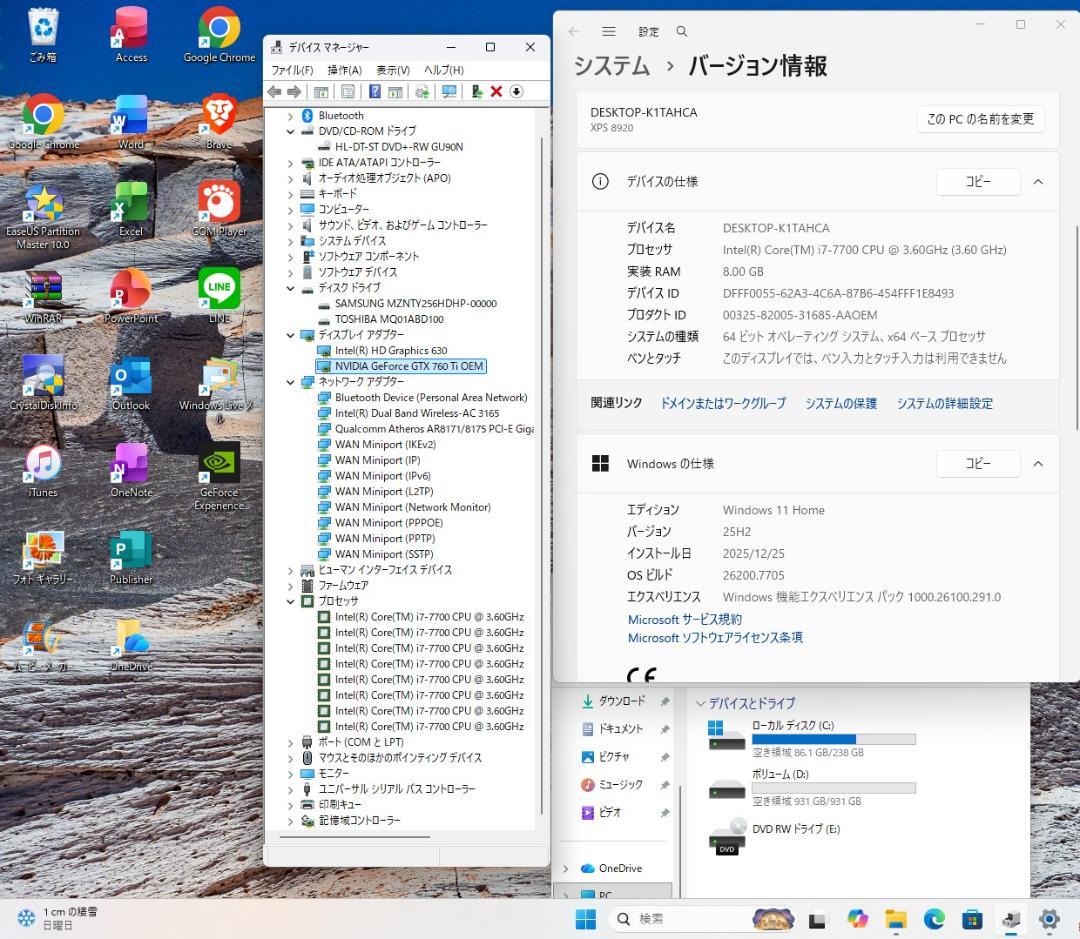This screenshot has height=939, width=1080.
Task: Open ドメインまたはワークグループ link
Action: pyautogui.click(x=723, y=404)
